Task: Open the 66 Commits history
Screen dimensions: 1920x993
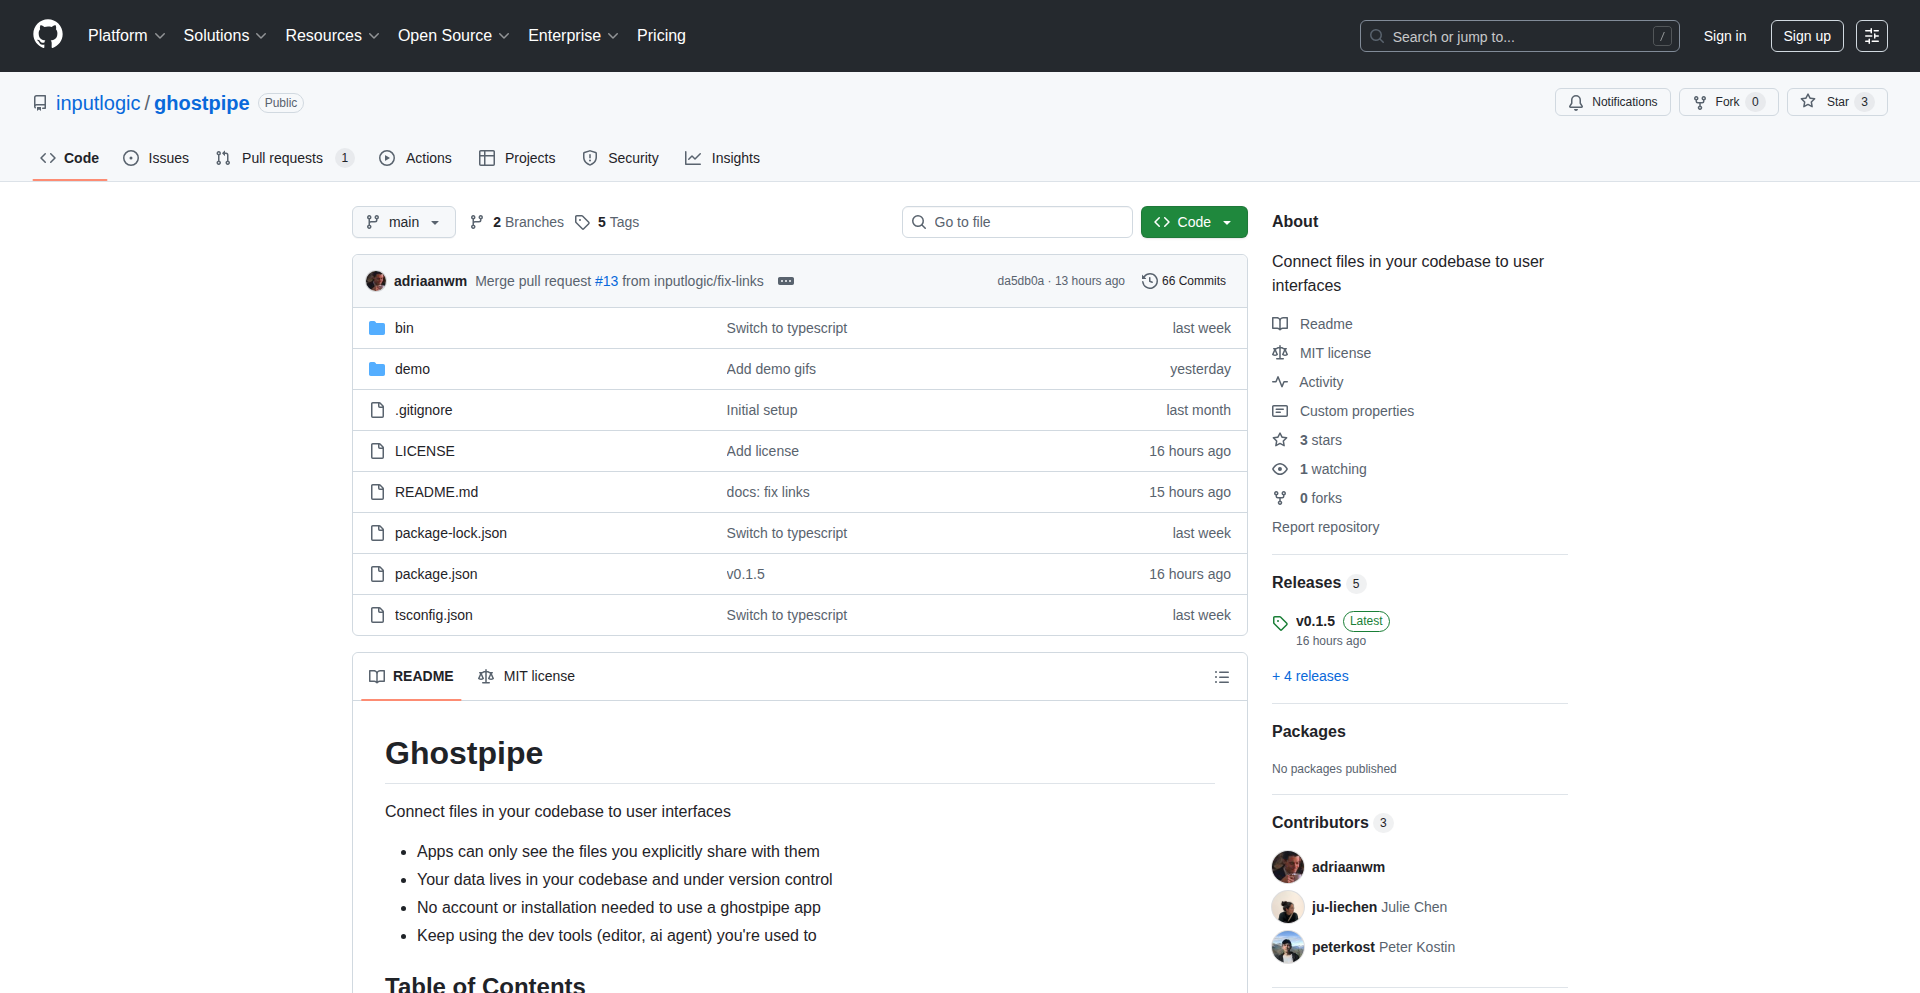Action: click(1184, 281)
